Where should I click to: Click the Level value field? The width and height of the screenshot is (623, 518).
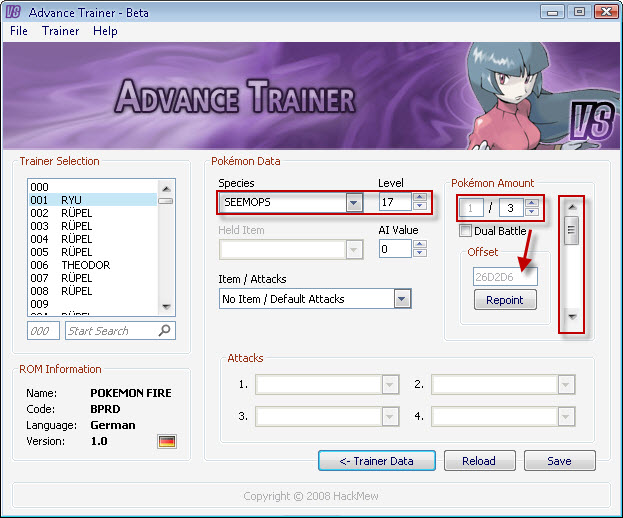[395, 202]
